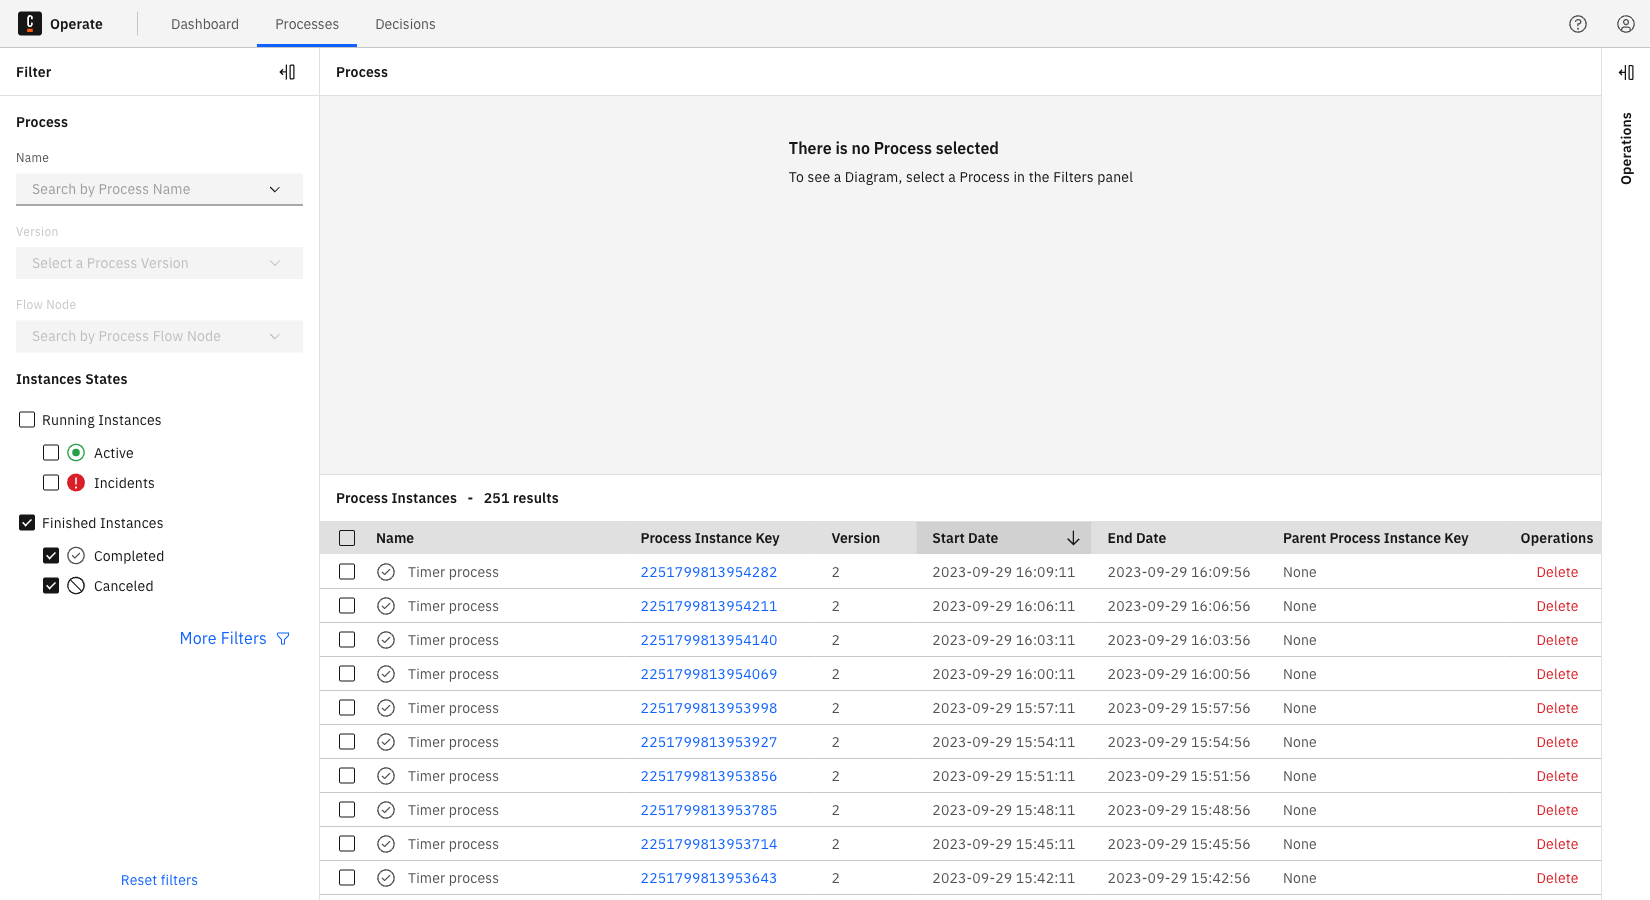The image size is (1650, 900).
Task: Select row checkbox for instance 2251799813953643
Action: 347,878
